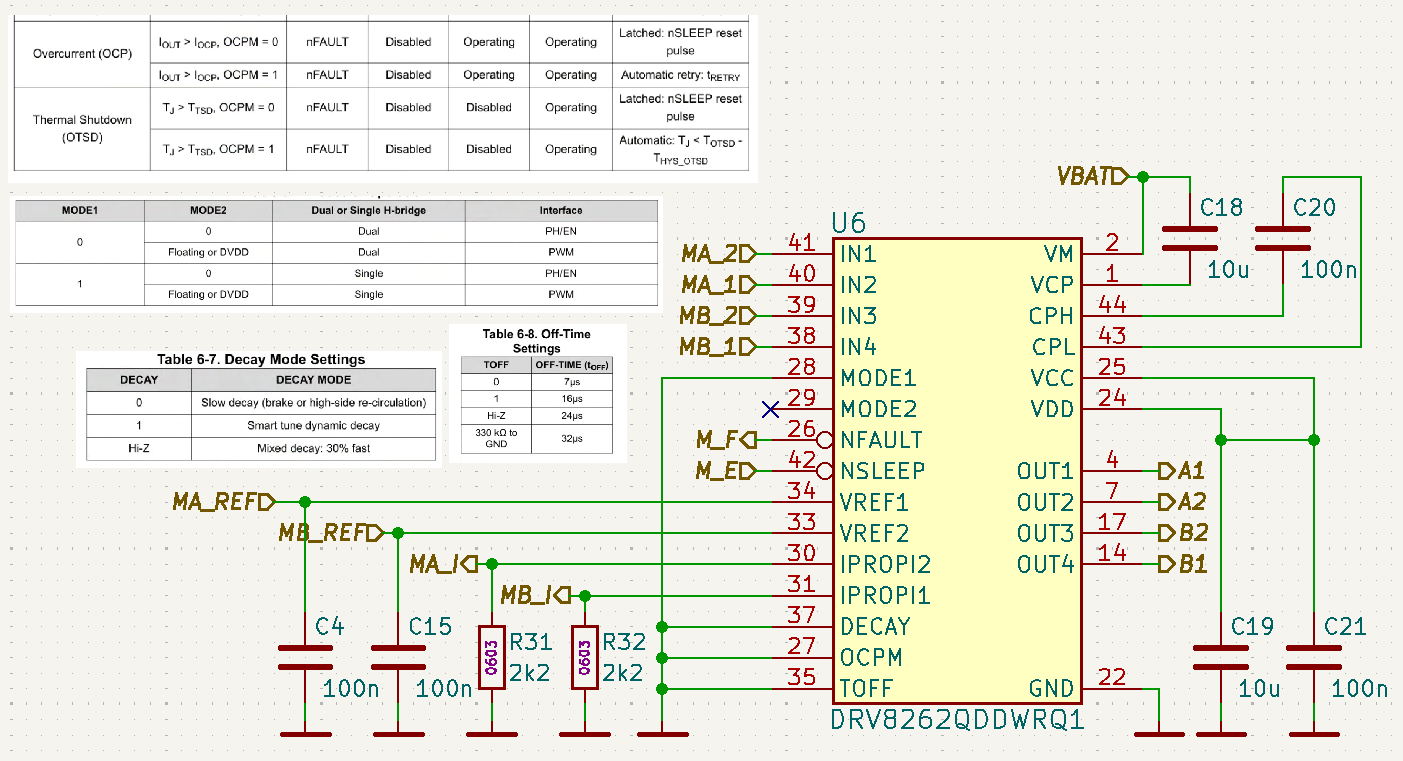The width and height of the screenshot is (1403, 761).
Task: Select the OUT3 pin name
Action: (1046, 532)
